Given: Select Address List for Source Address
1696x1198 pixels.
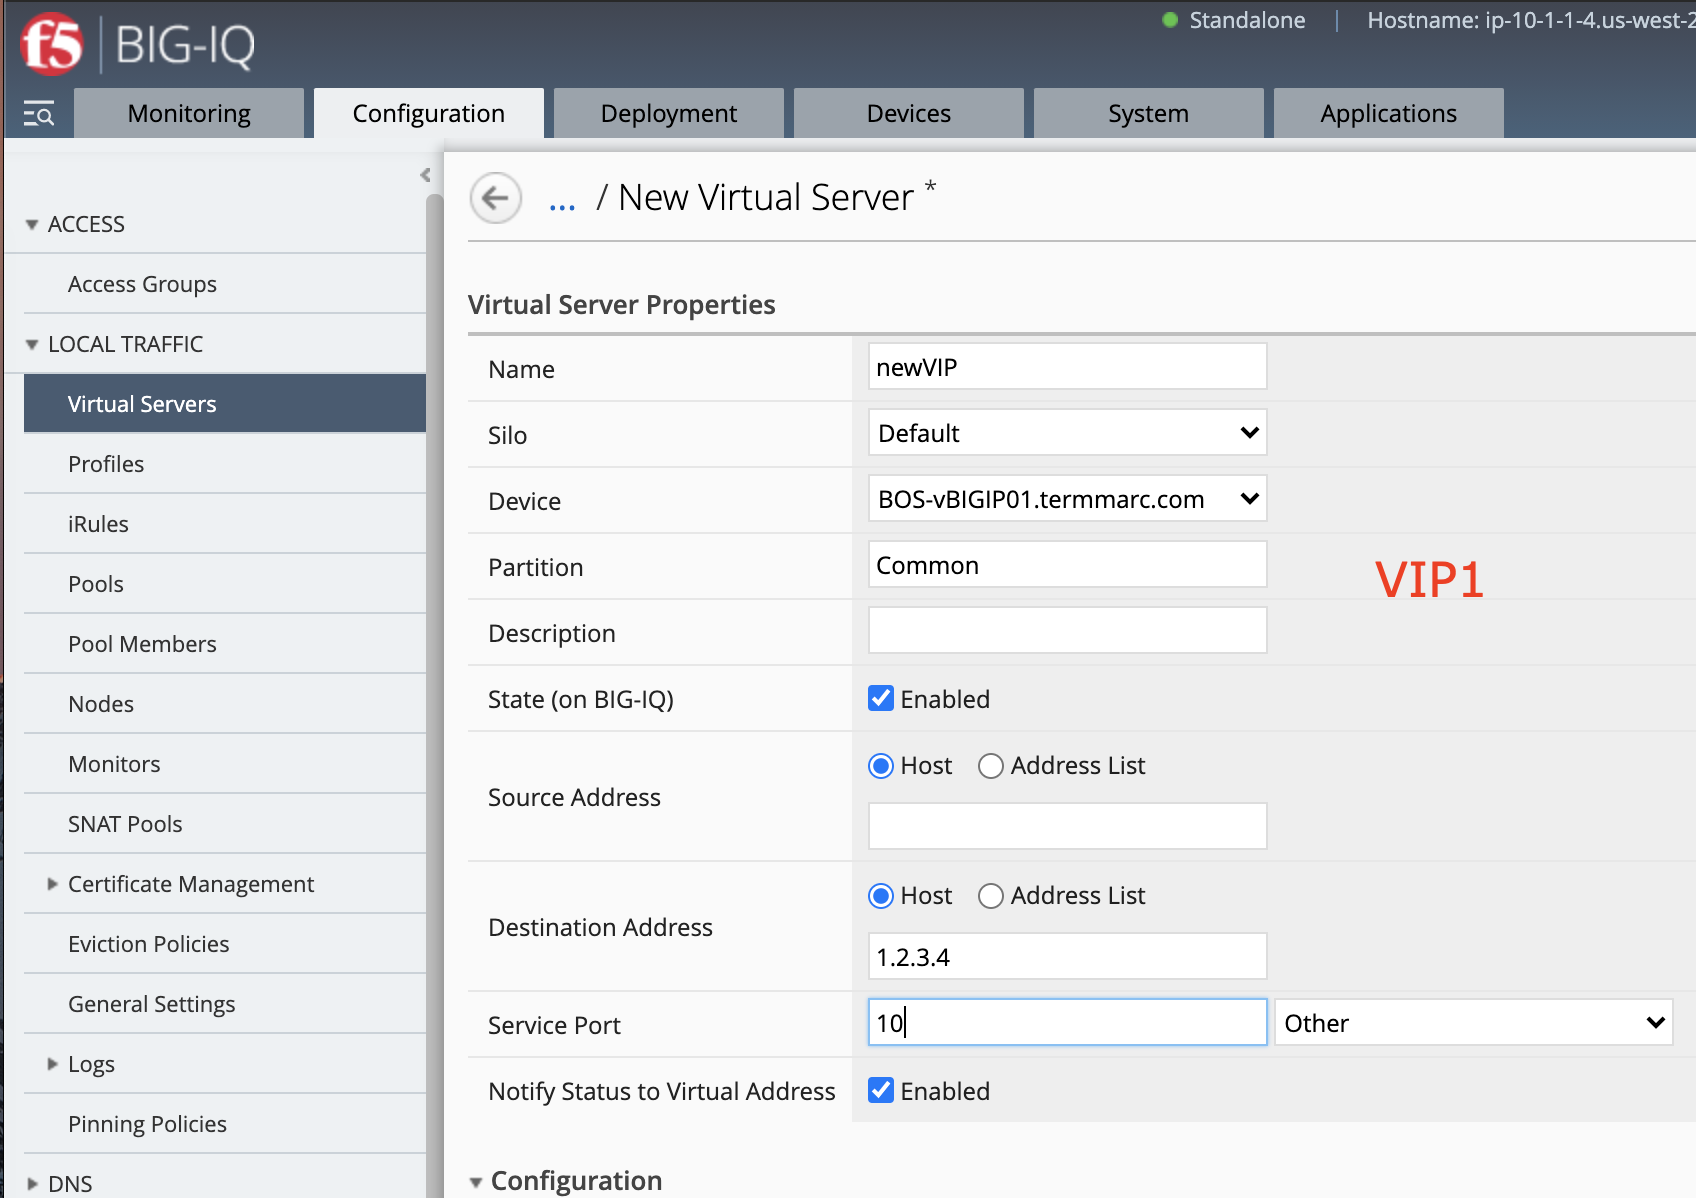Looking at the screenshot, I should (x=991, y=766).
